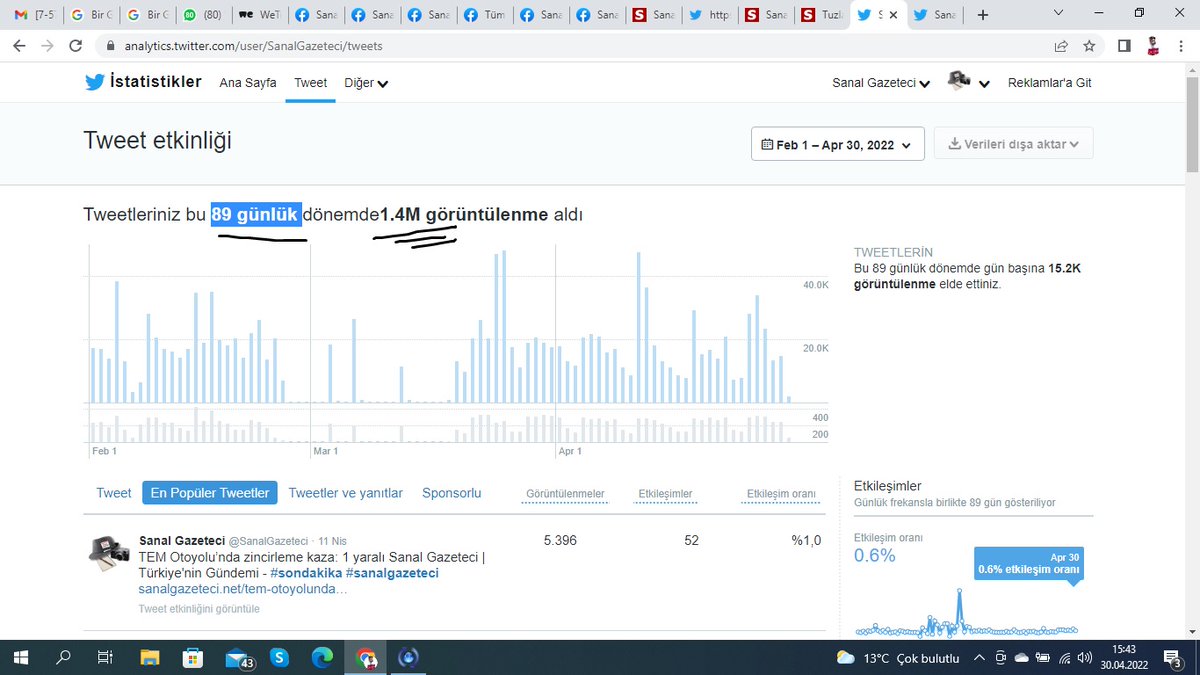
Task: Click the taskbar search icon
Action: click(x=63, y=657)
